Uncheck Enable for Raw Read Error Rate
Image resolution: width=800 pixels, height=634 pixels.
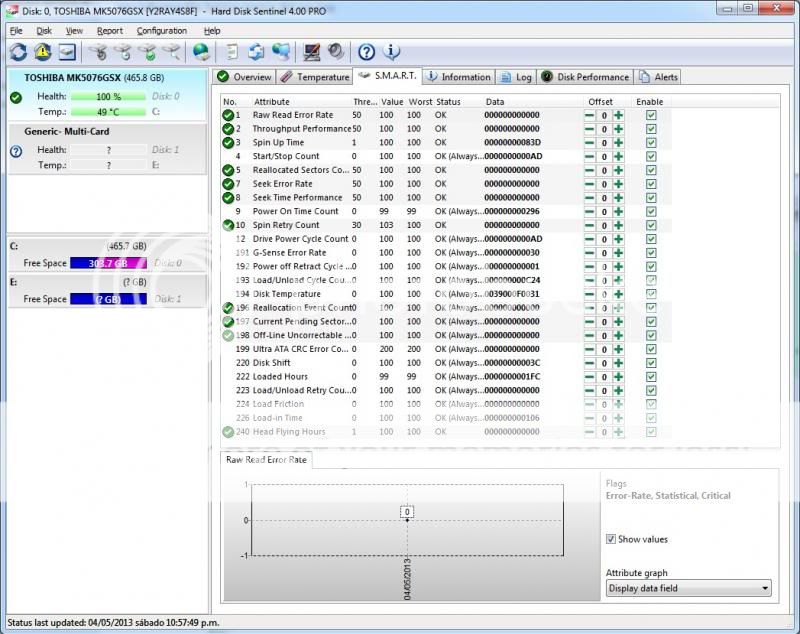click(x=651, y=115)
